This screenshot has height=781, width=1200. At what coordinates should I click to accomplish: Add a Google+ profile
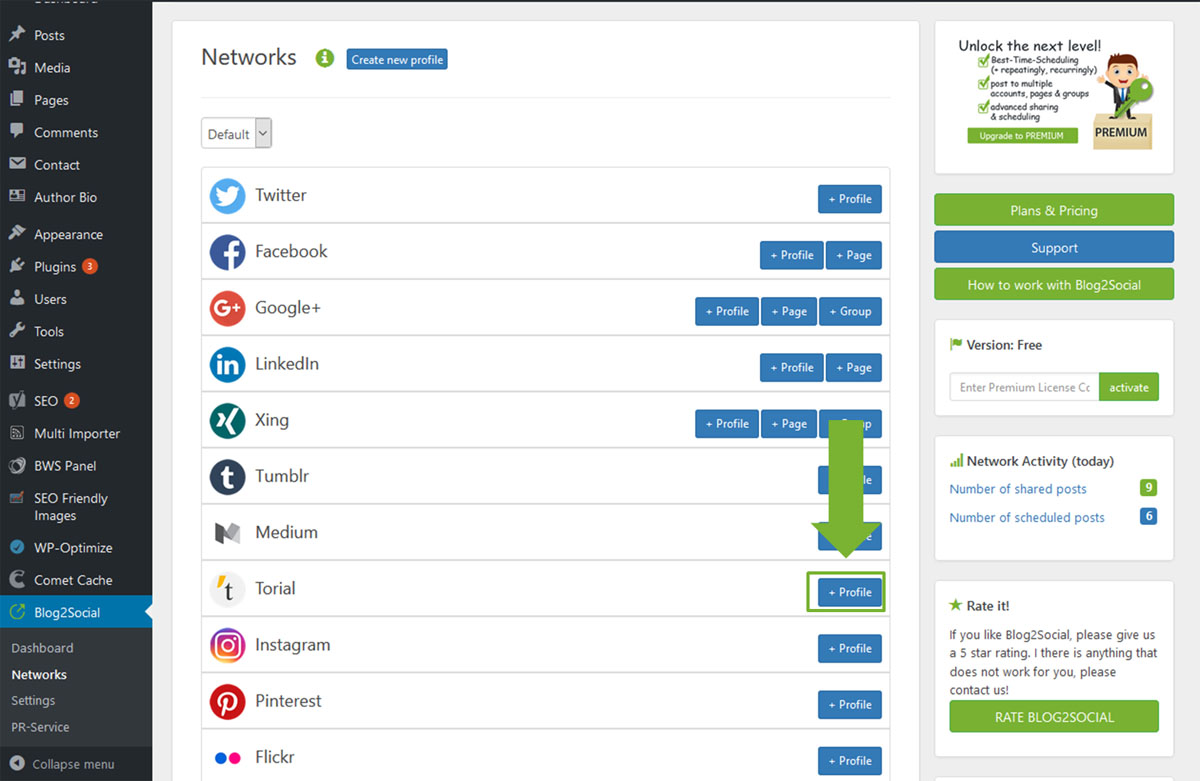click(x=727, y=311)
